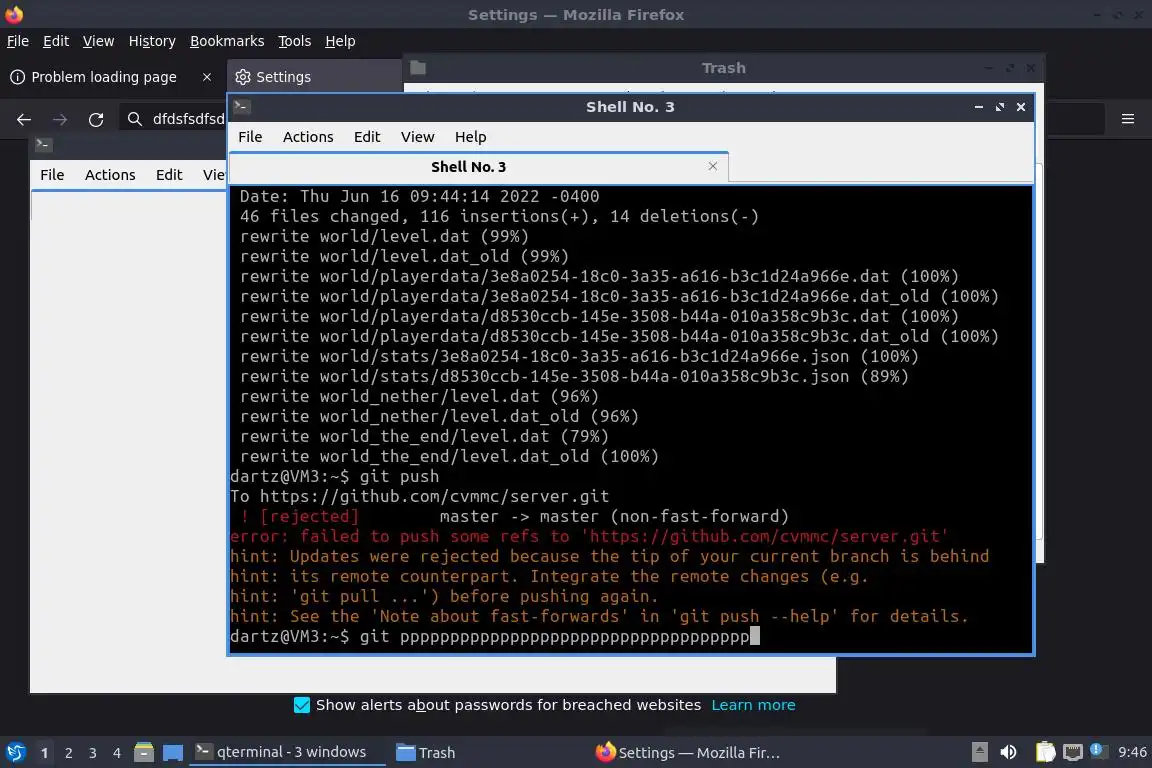Click the Firefox address bar text
This screenshot has width=1152, height=768.
pos(188,119)
